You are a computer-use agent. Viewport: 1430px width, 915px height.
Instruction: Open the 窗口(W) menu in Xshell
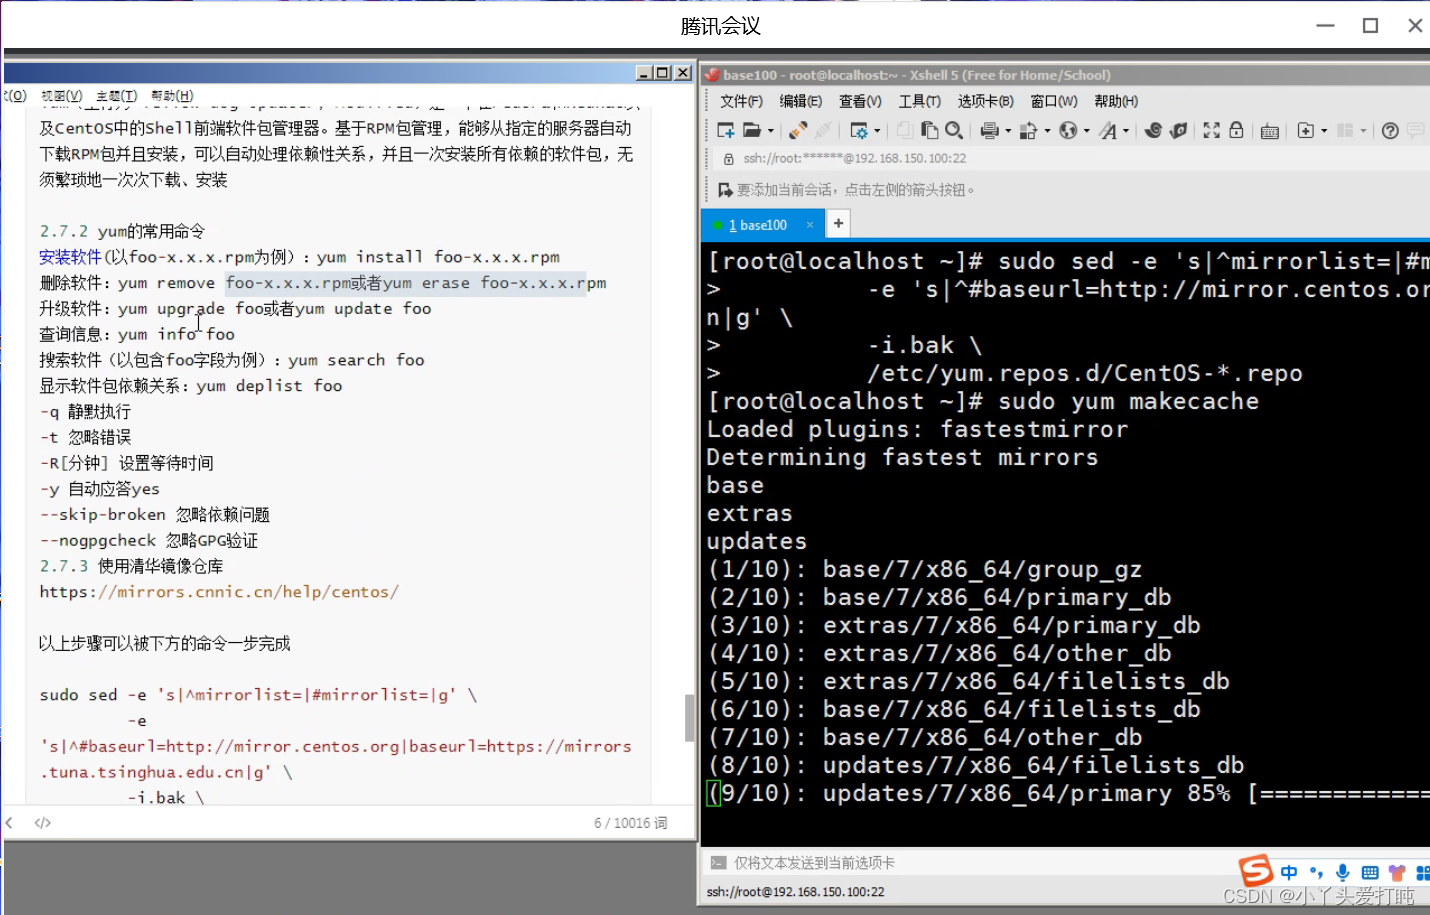pos(1054,101)
